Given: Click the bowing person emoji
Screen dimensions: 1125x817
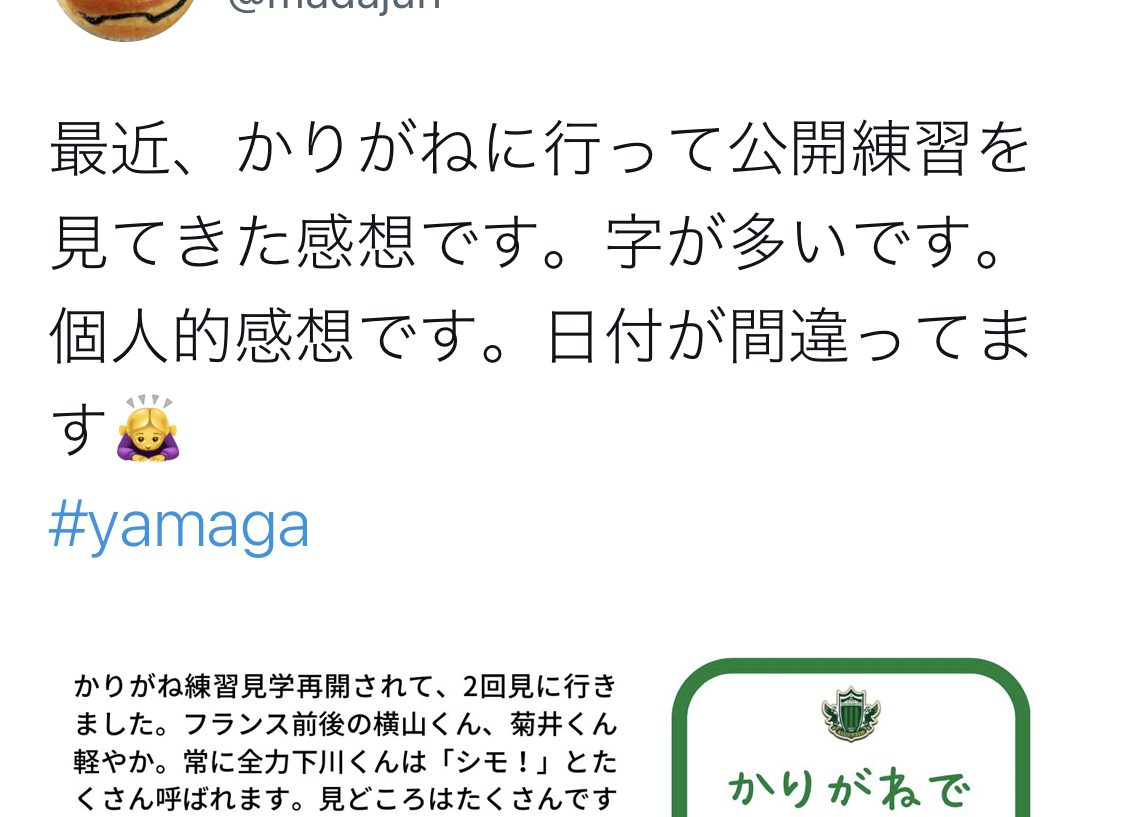Looking at the screenshot, I should [x=148, y=428].
